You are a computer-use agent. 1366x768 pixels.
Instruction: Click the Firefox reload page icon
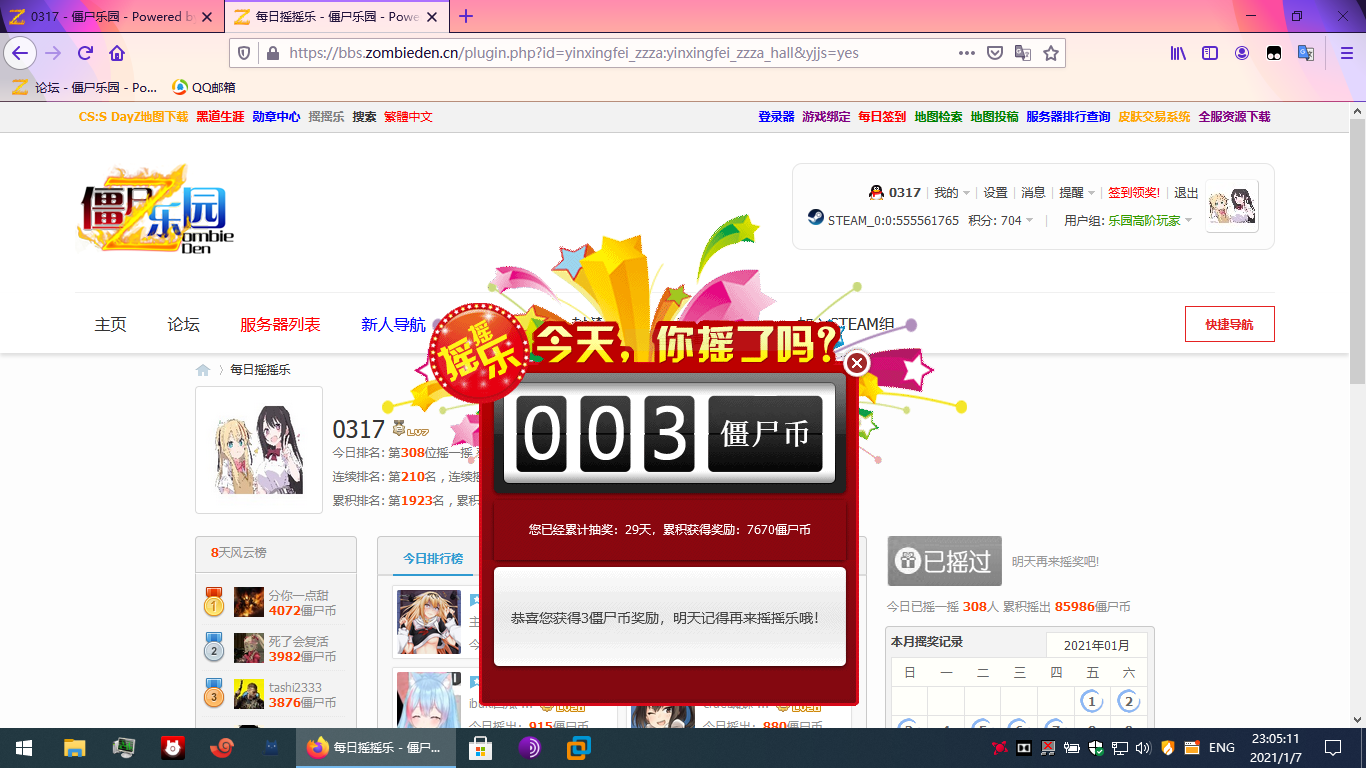pyautogui.click(x=86, y=54)
